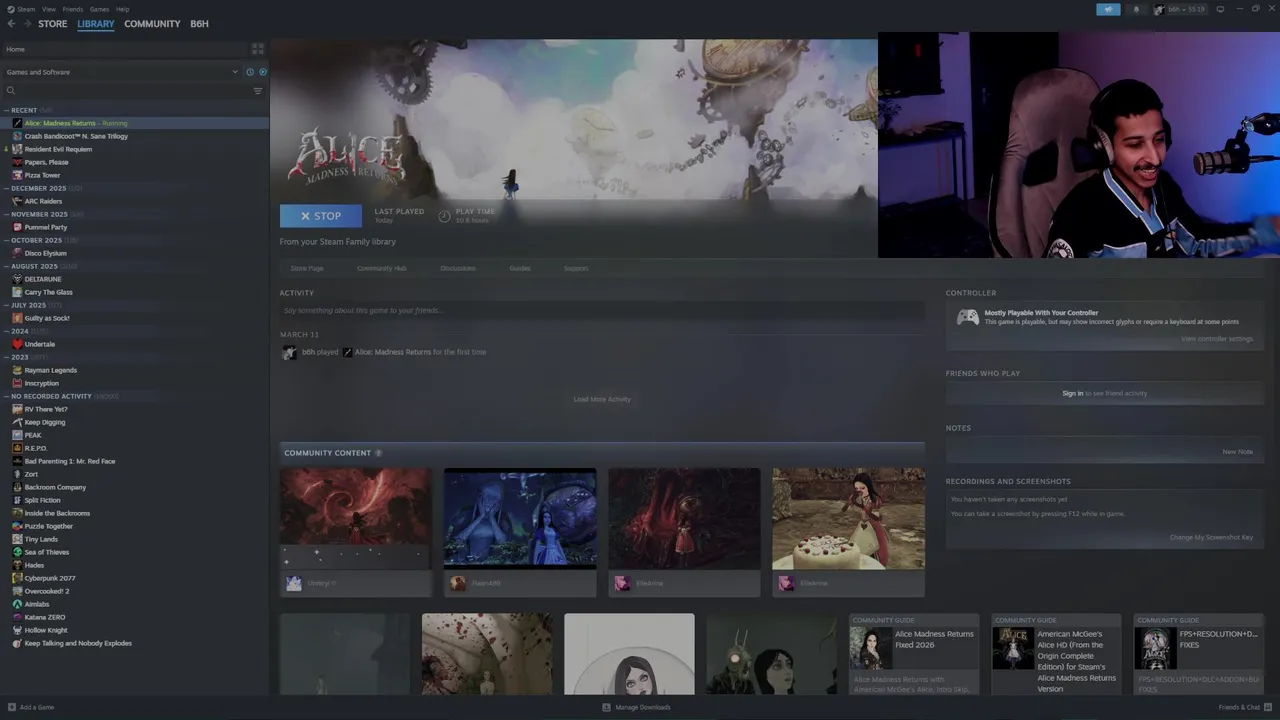Open Friends menu
The height and width of the screenshot is (720, 1280).
tap(73, 9)
